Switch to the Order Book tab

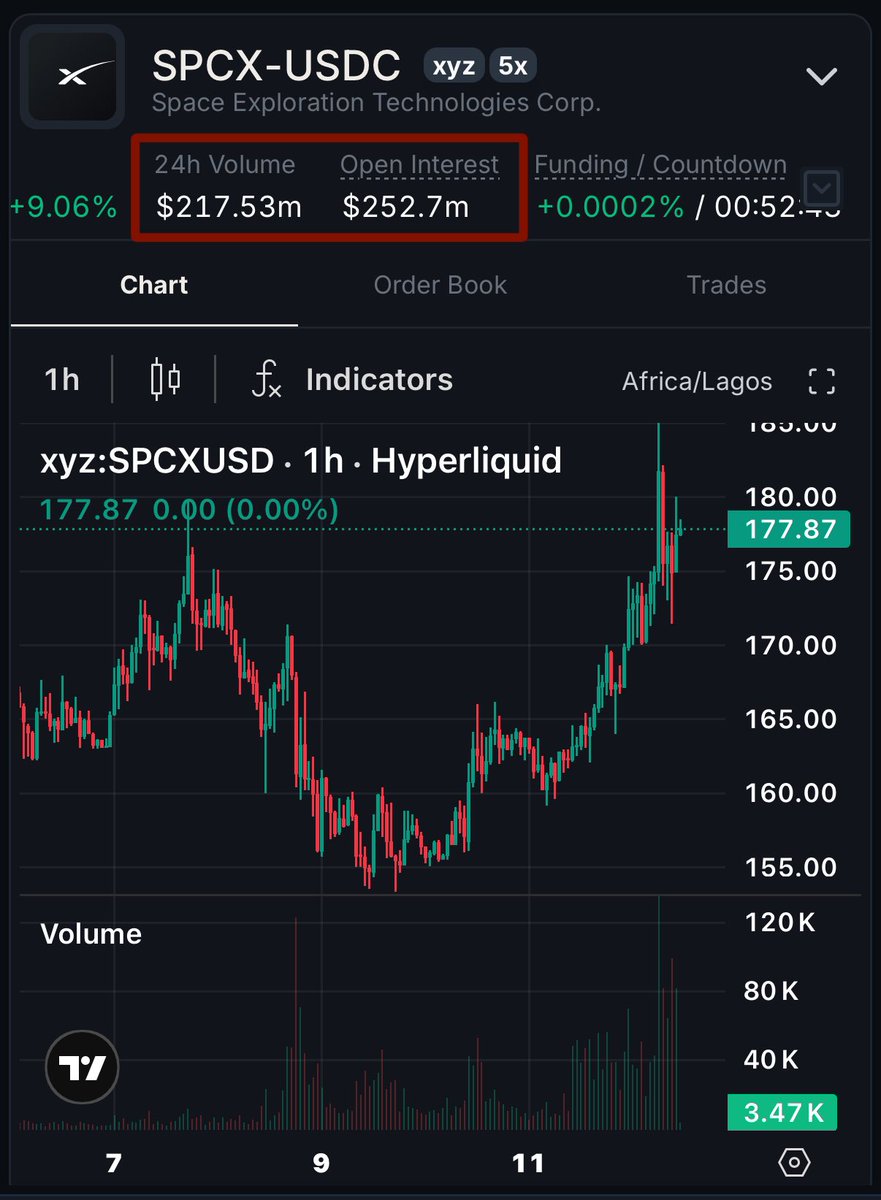440,285
